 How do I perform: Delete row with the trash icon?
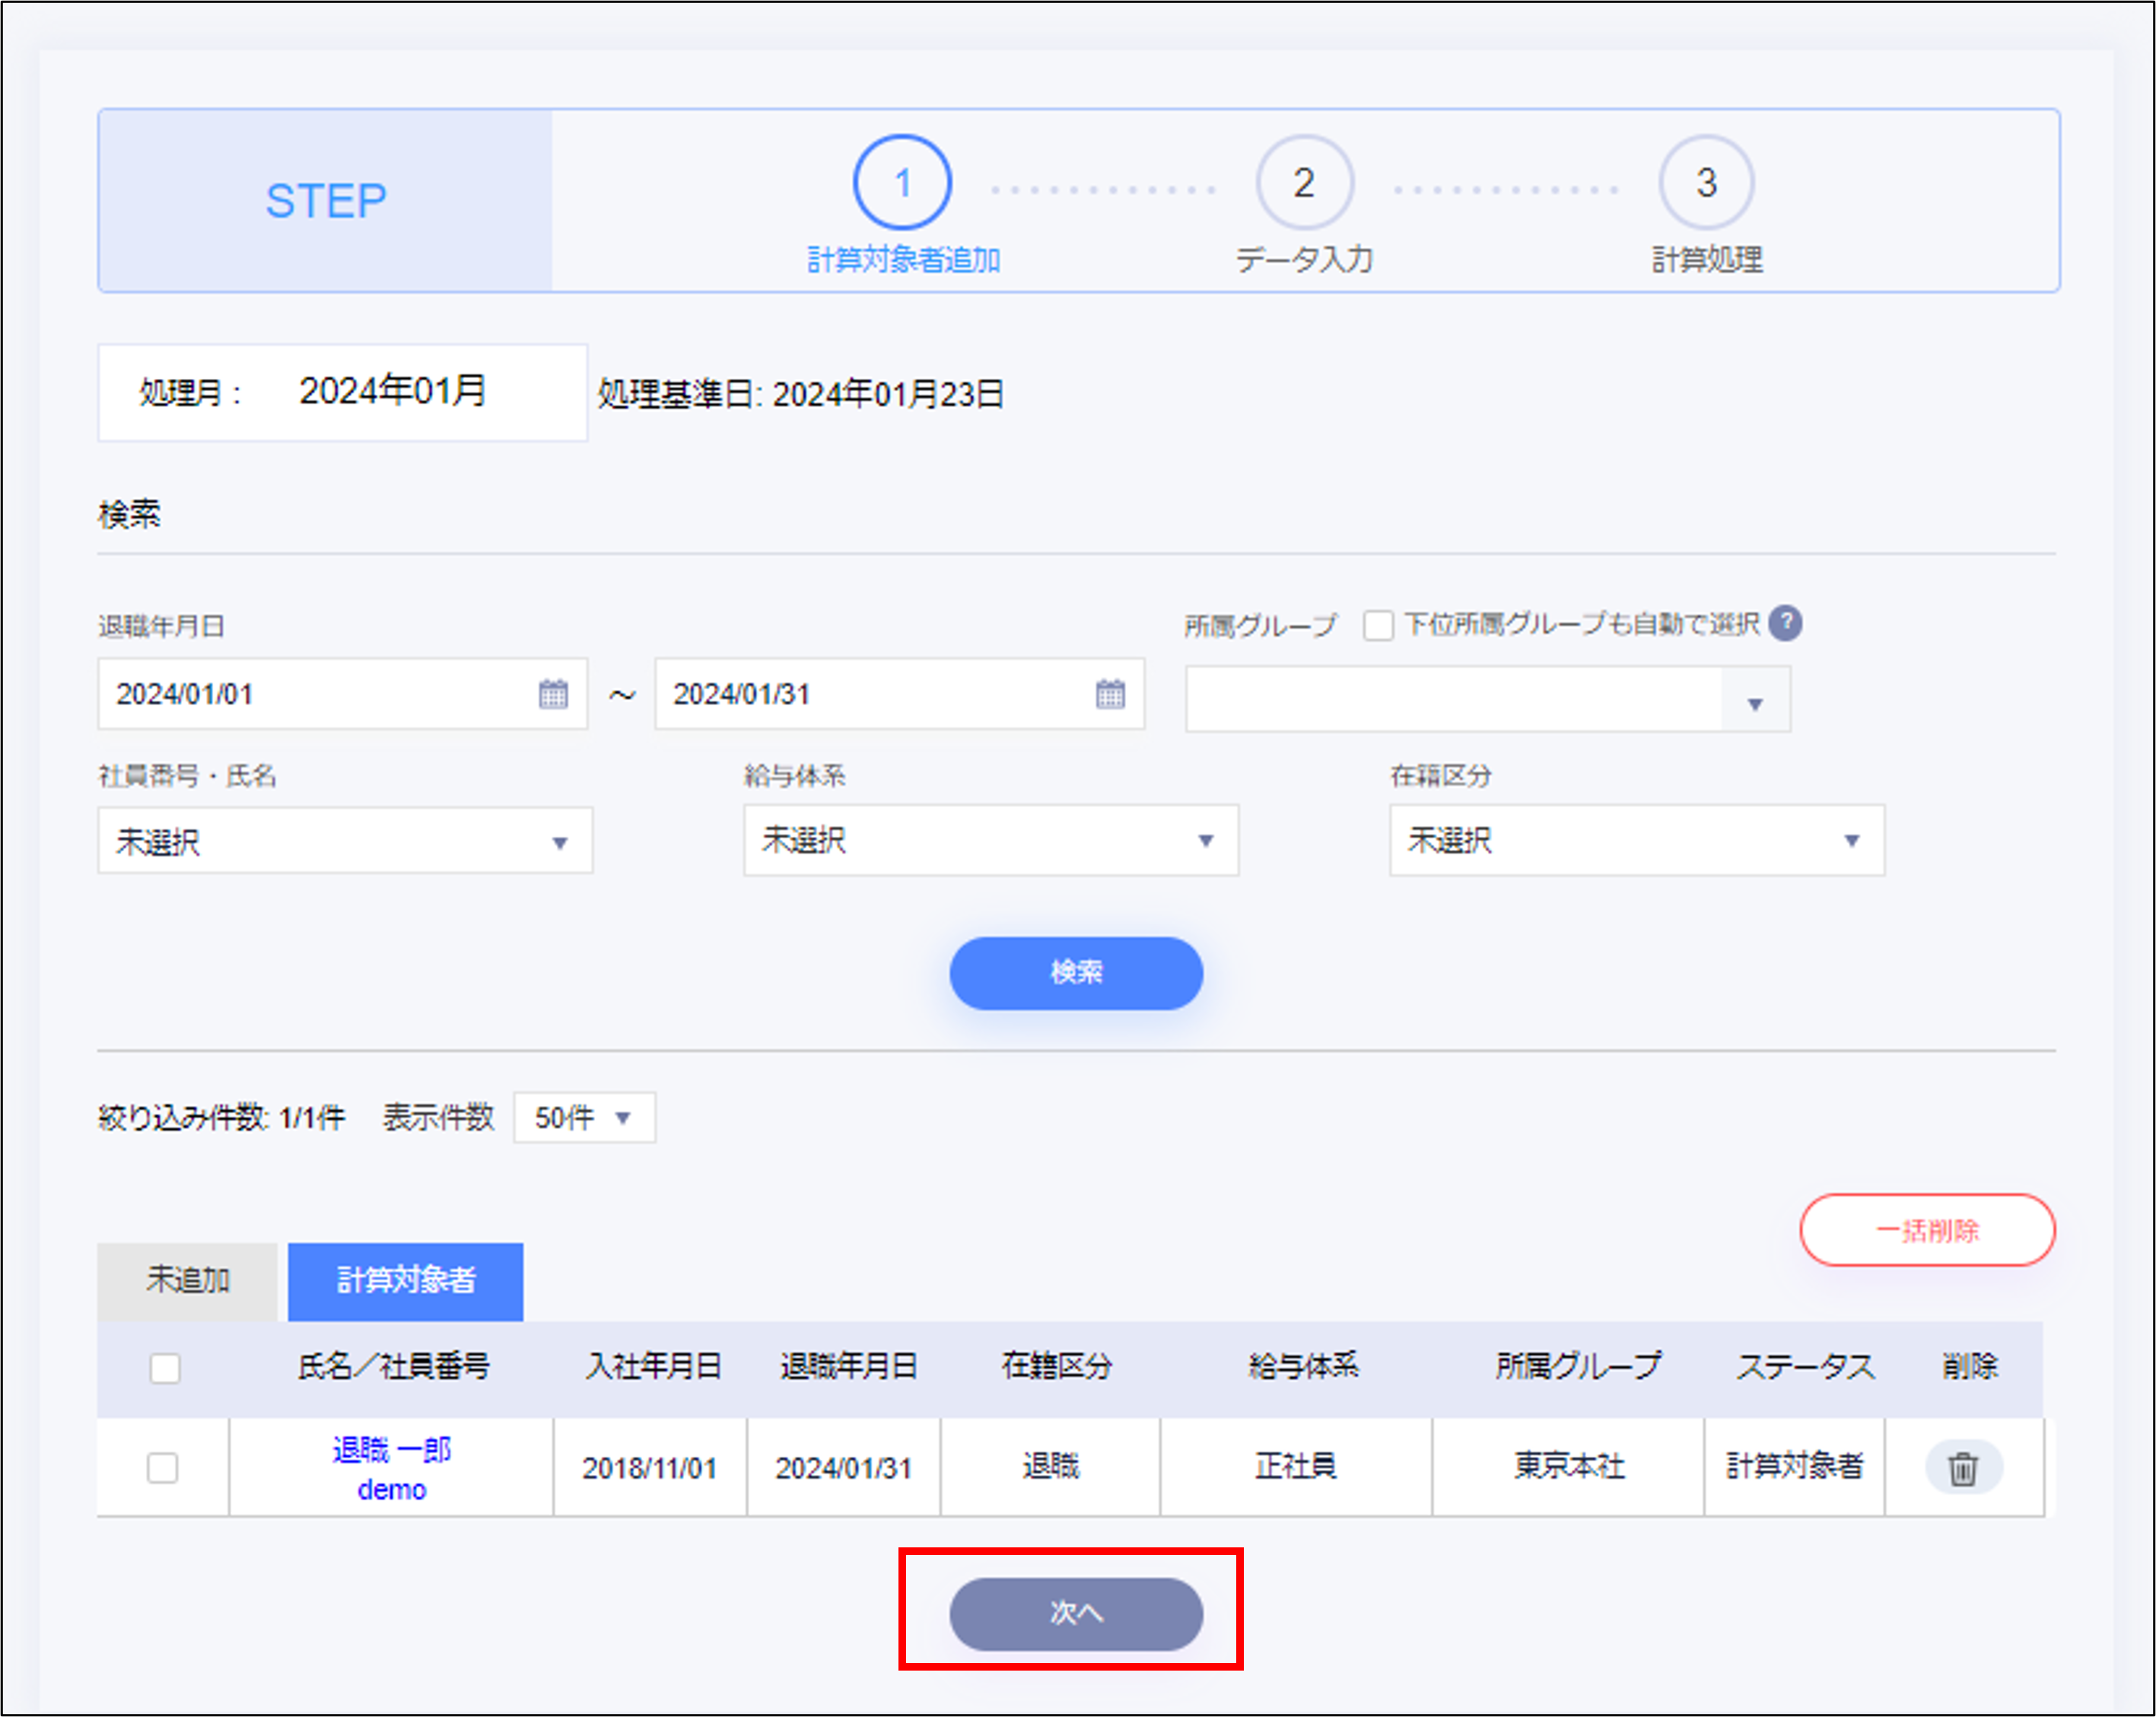[1962, 1468]
